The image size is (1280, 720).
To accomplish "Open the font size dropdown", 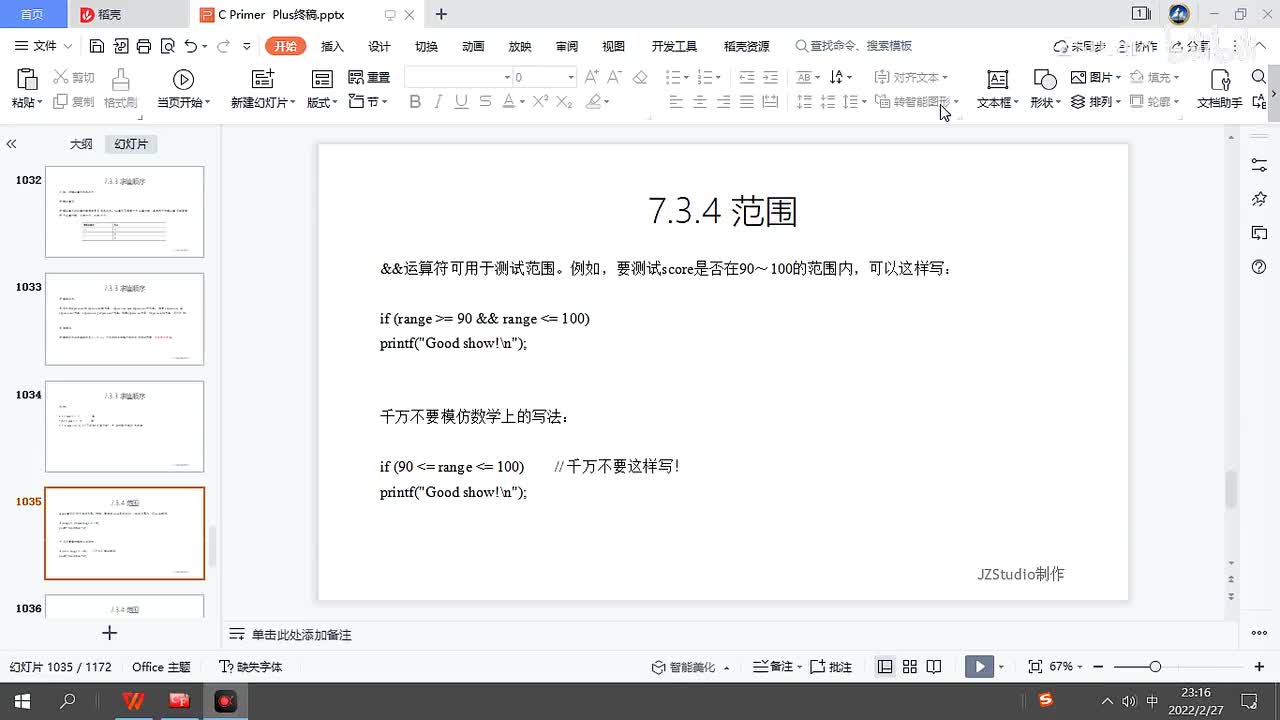I will [x=571, y=77].
